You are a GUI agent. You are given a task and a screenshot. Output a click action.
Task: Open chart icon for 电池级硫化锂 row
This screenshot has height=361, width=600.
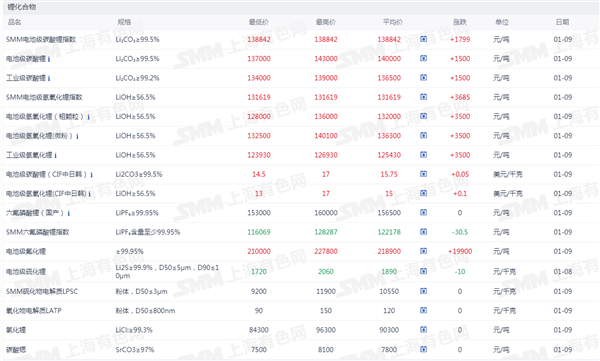(423, 271)
